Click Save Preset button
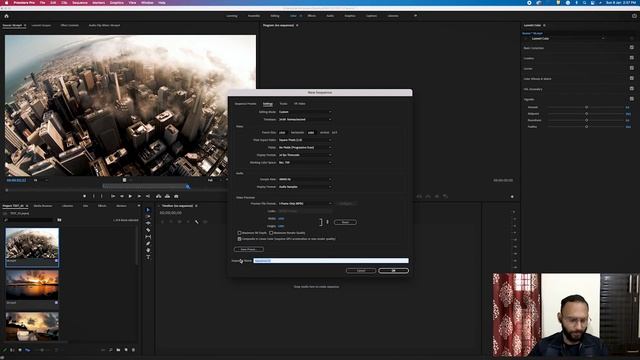 [x=249, y=249]
